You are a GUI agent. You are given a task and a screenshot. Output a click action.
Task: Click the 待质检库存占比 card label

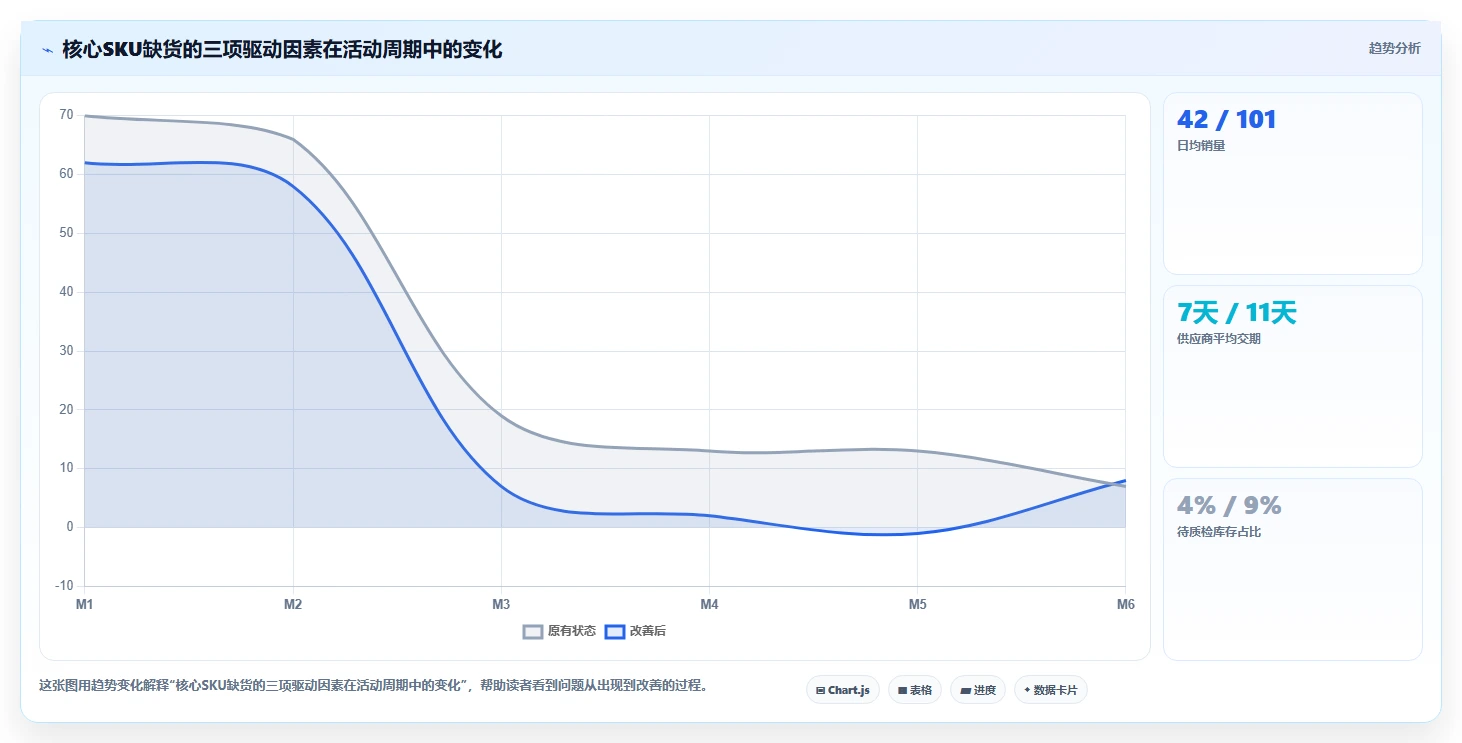1219,531
